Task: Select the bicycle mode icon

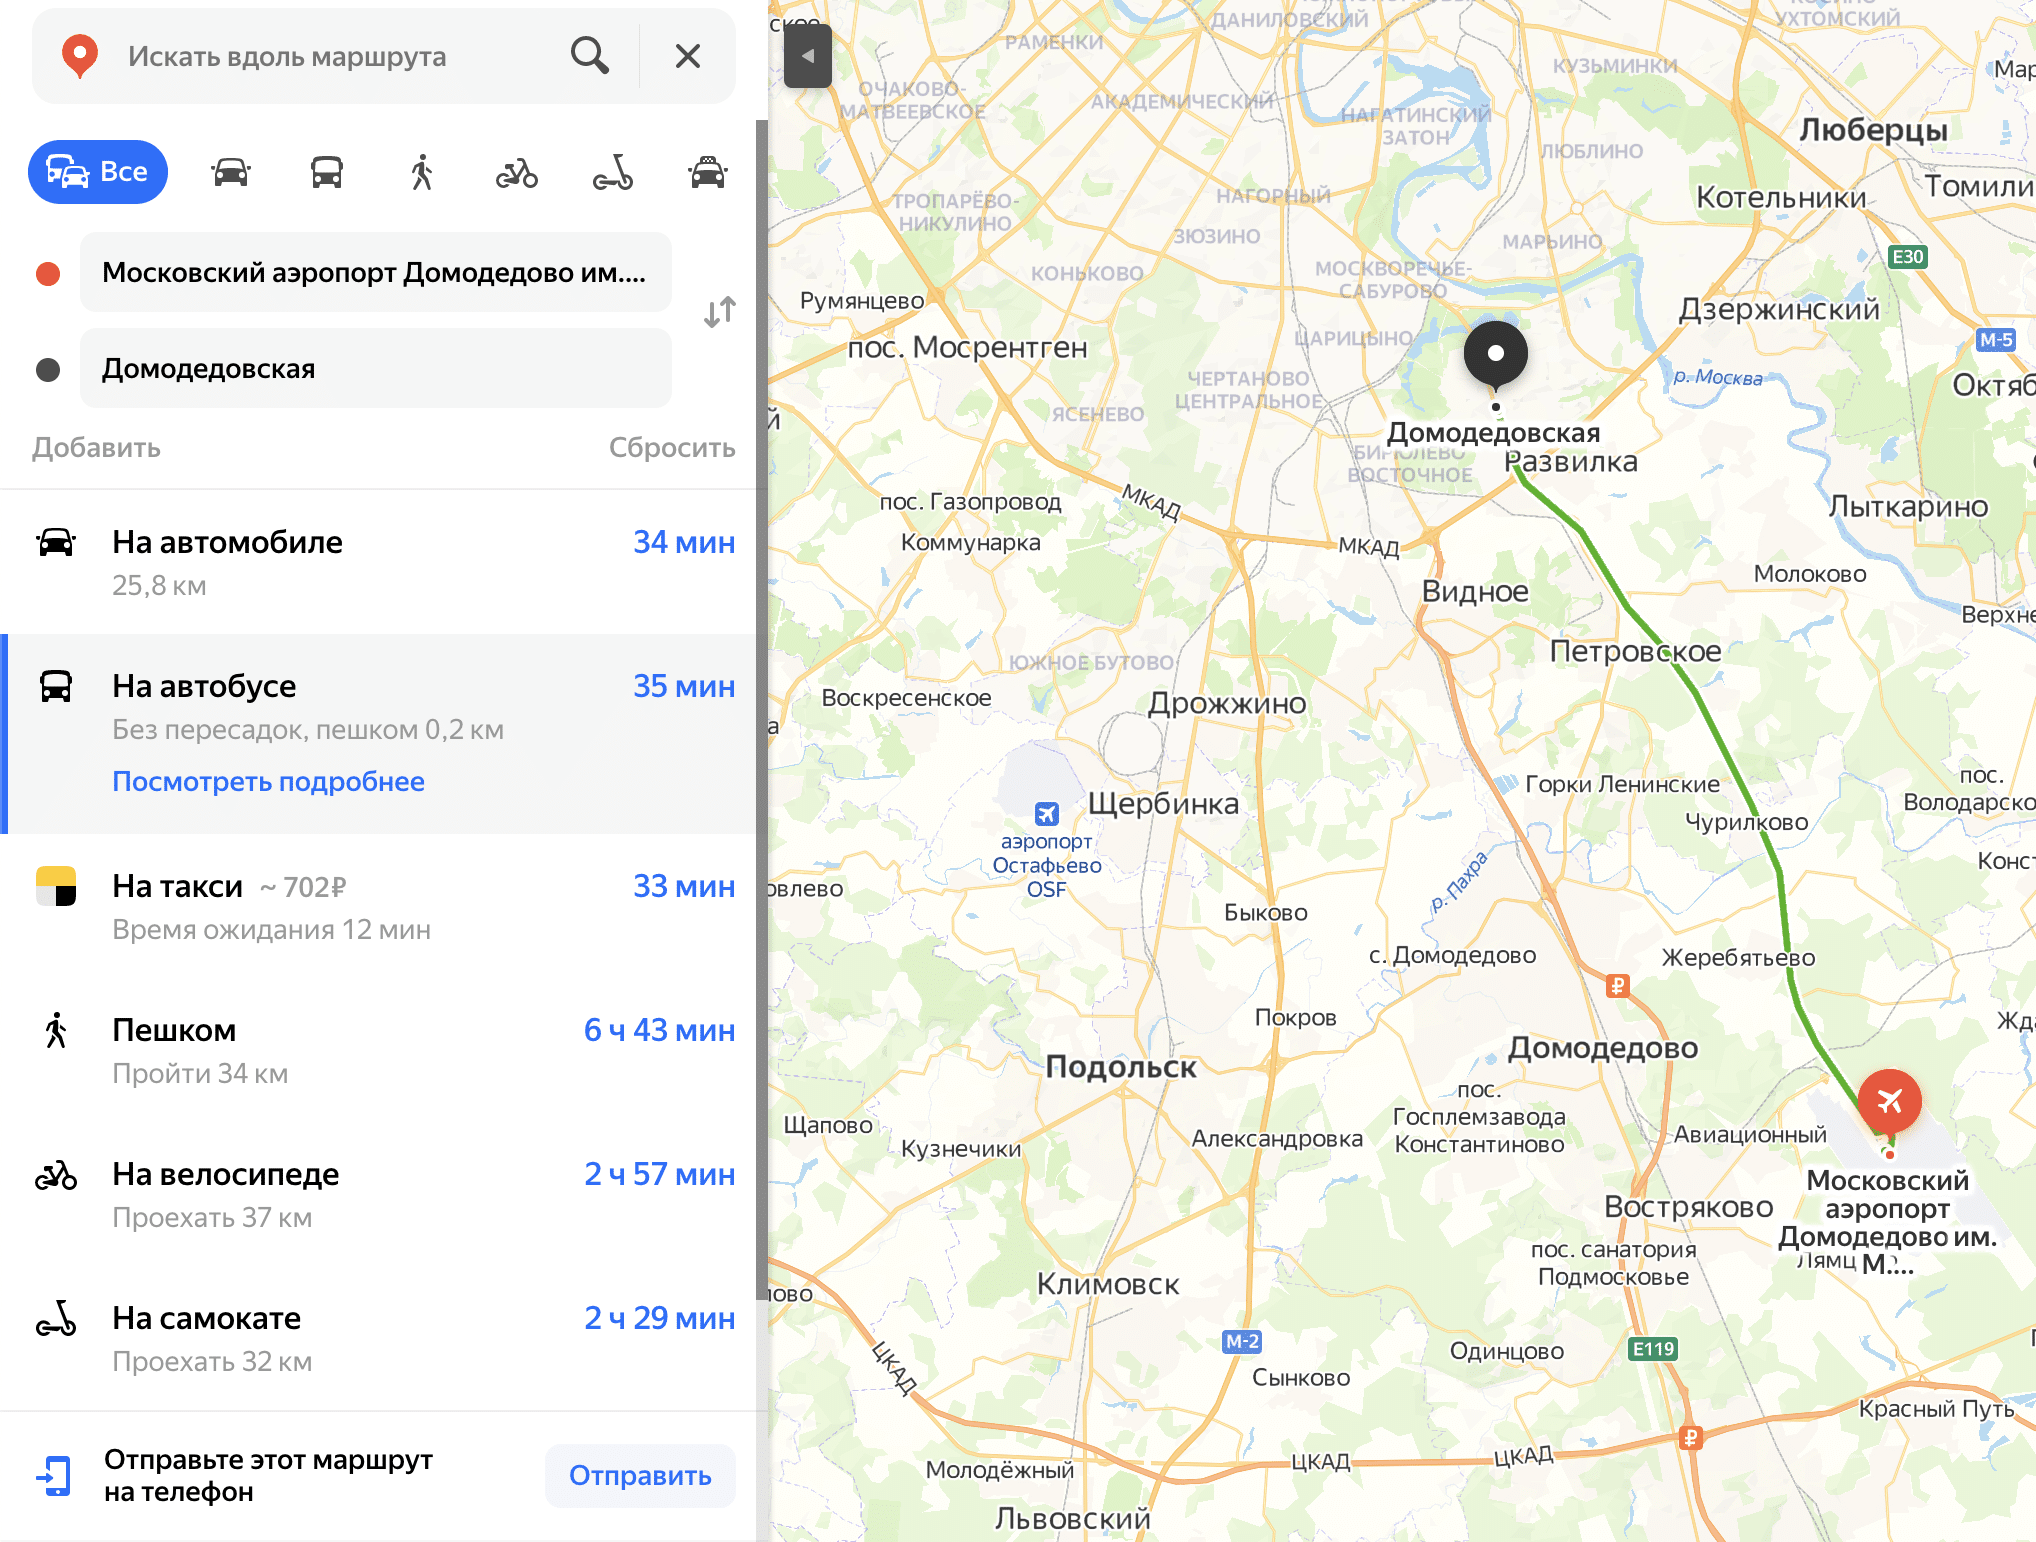Action: pos(517,172)
